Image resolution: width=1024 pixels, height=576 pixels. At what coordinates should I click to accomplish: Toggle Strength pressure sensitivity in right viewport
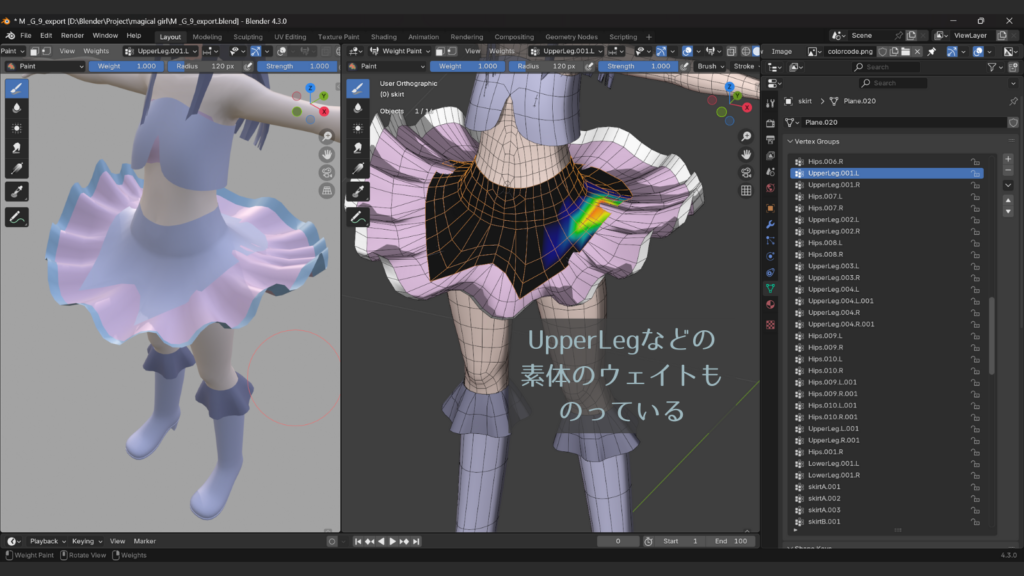coord(684,66)
